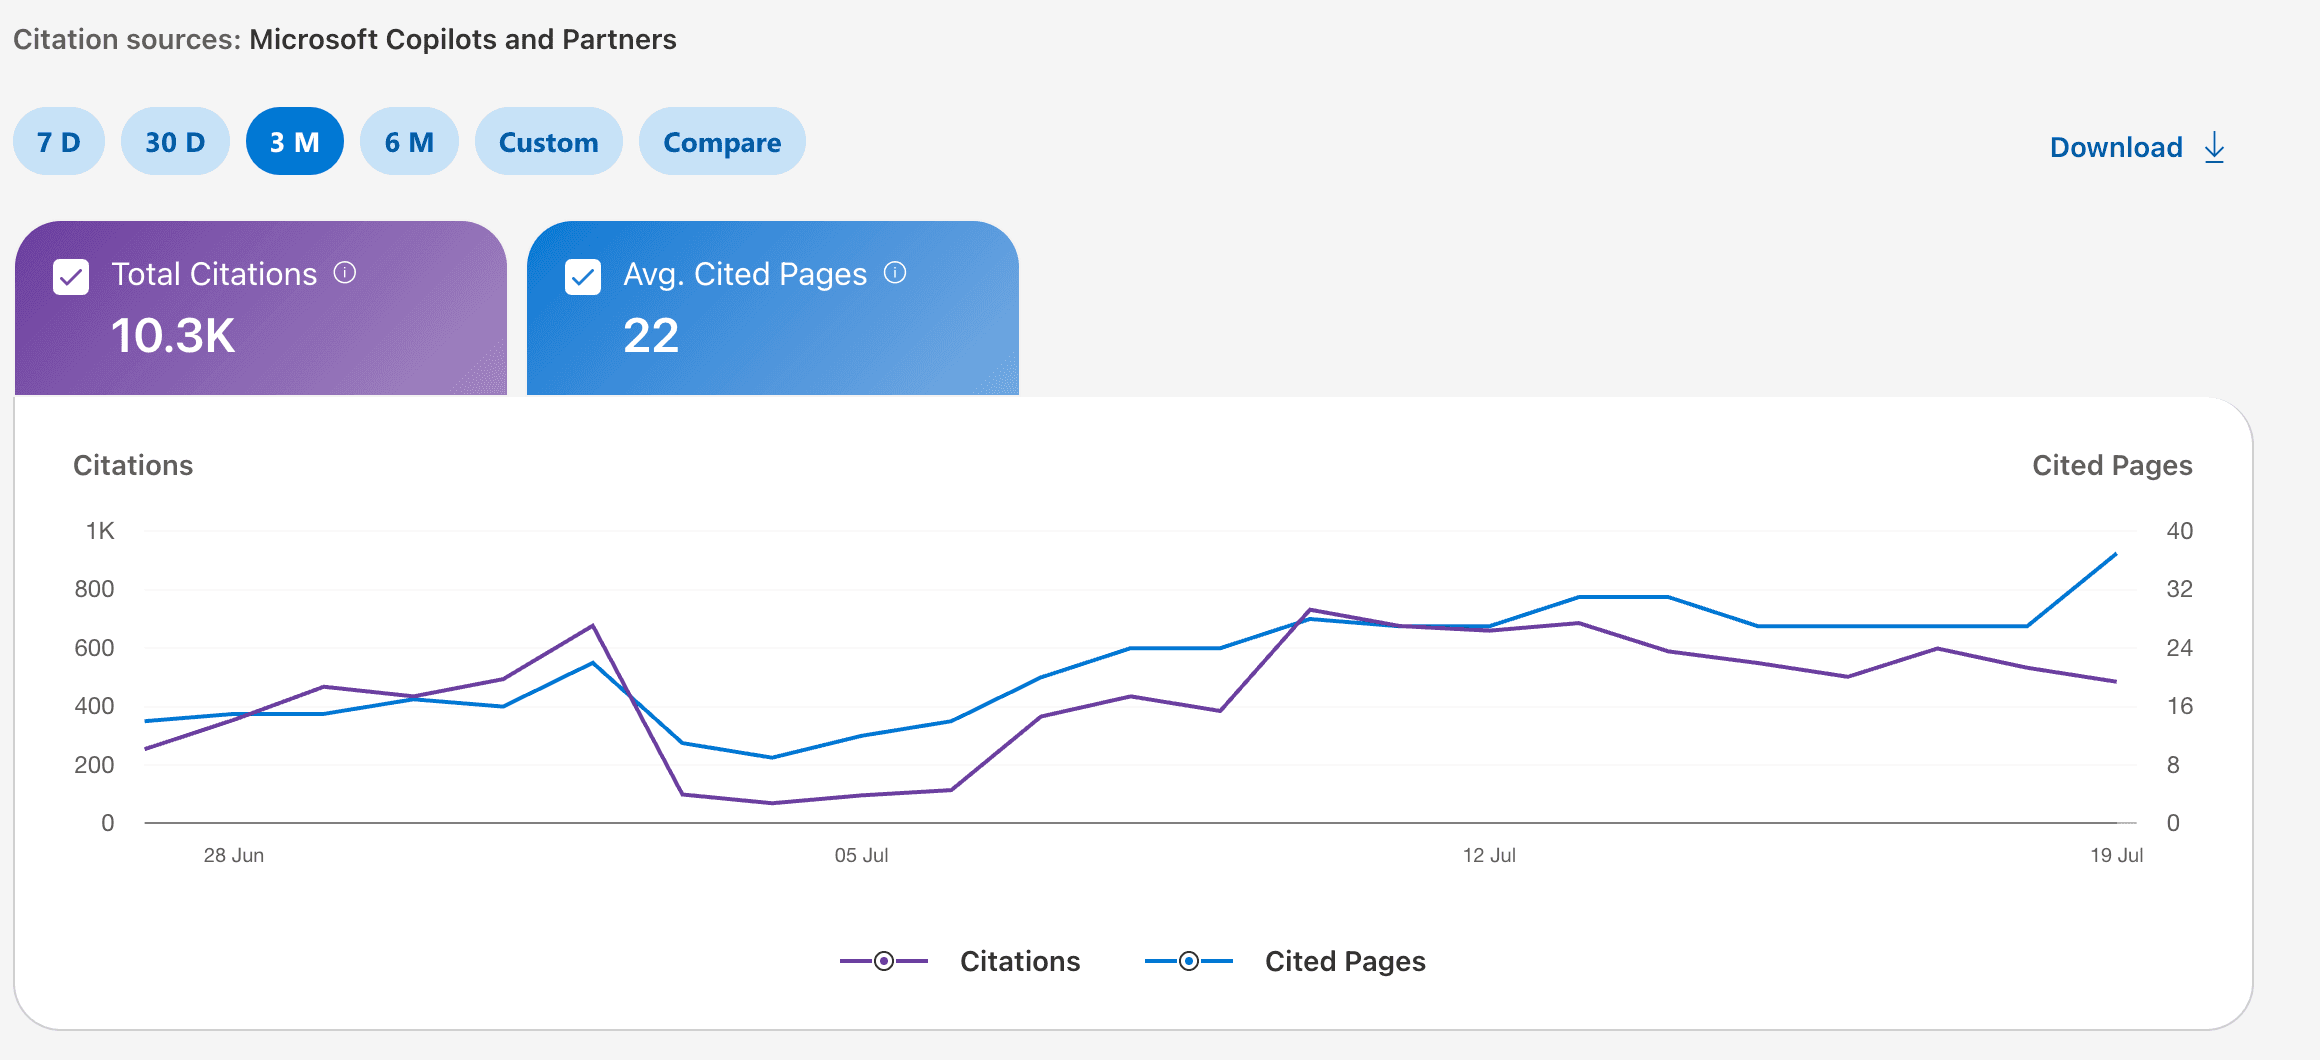Viewport: 2320px width, 1060px height.
Task: Click the Cited Pages axis title on the right
Action: pos(2112,465)
